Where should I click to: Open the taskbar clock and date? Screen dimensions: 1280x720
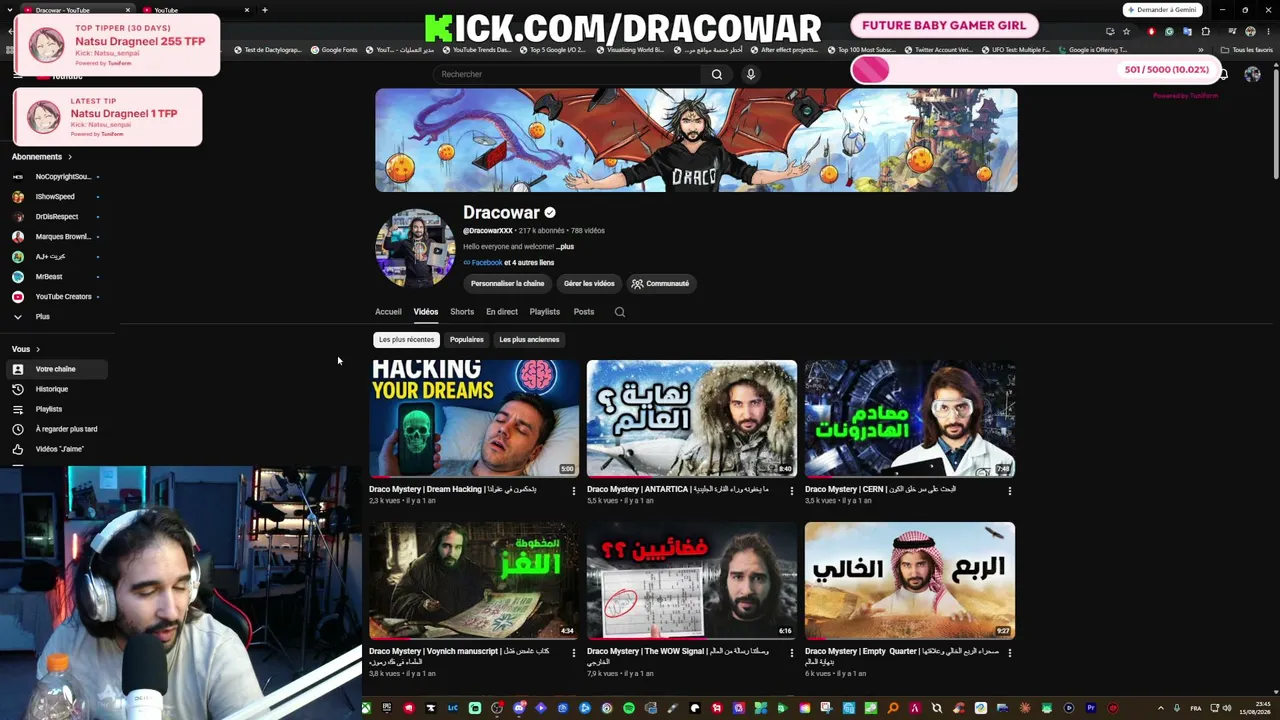pos(1255,708)
